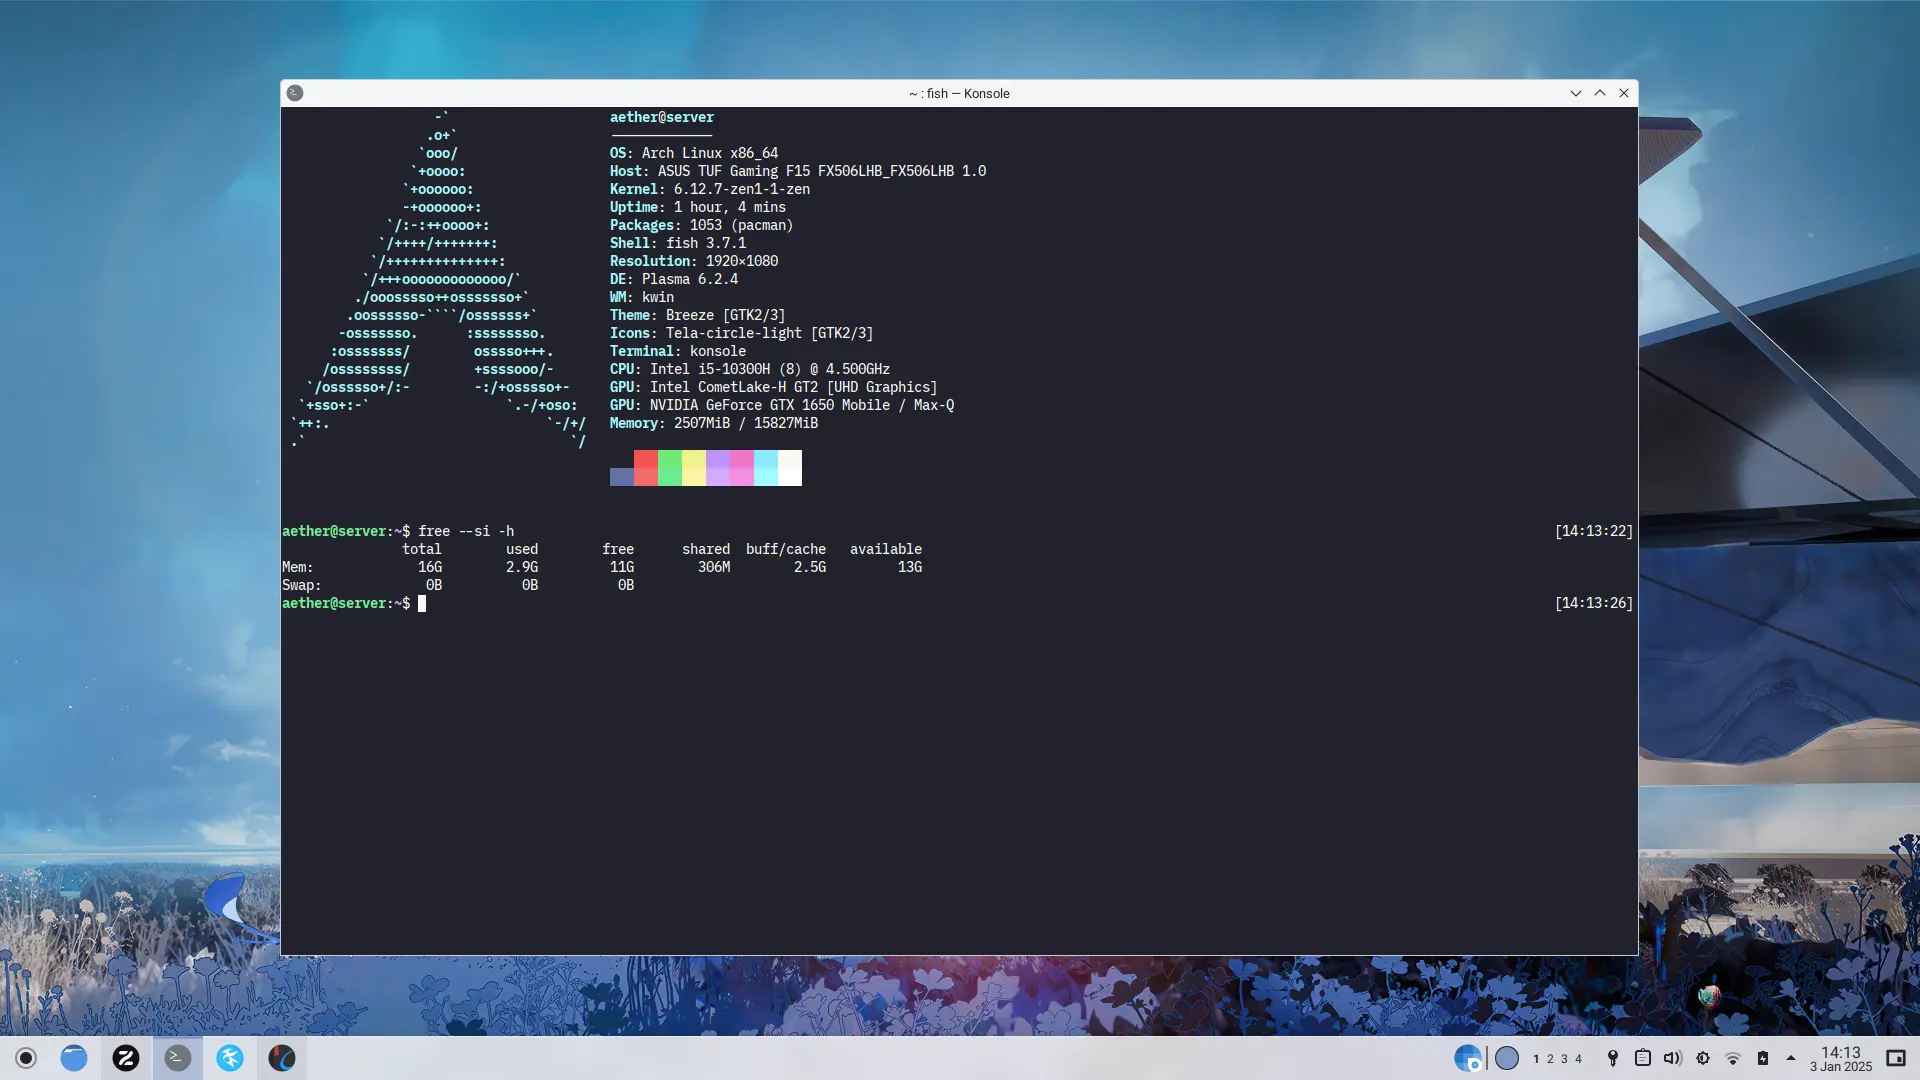
Task: Click the 'Swap:' row label
Action: 302,585
